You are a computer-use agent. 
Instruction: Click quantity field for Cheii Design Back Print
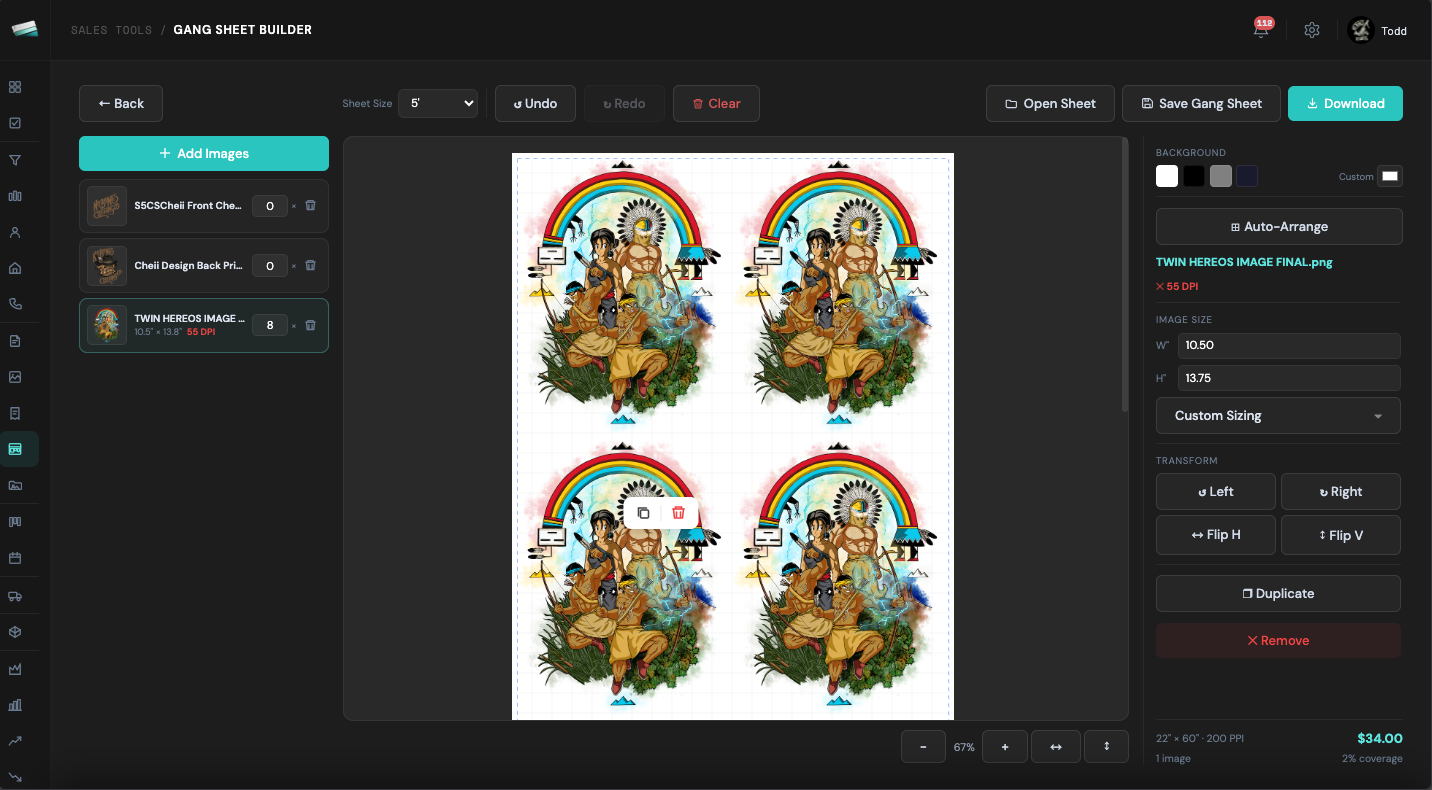point(270,265)
